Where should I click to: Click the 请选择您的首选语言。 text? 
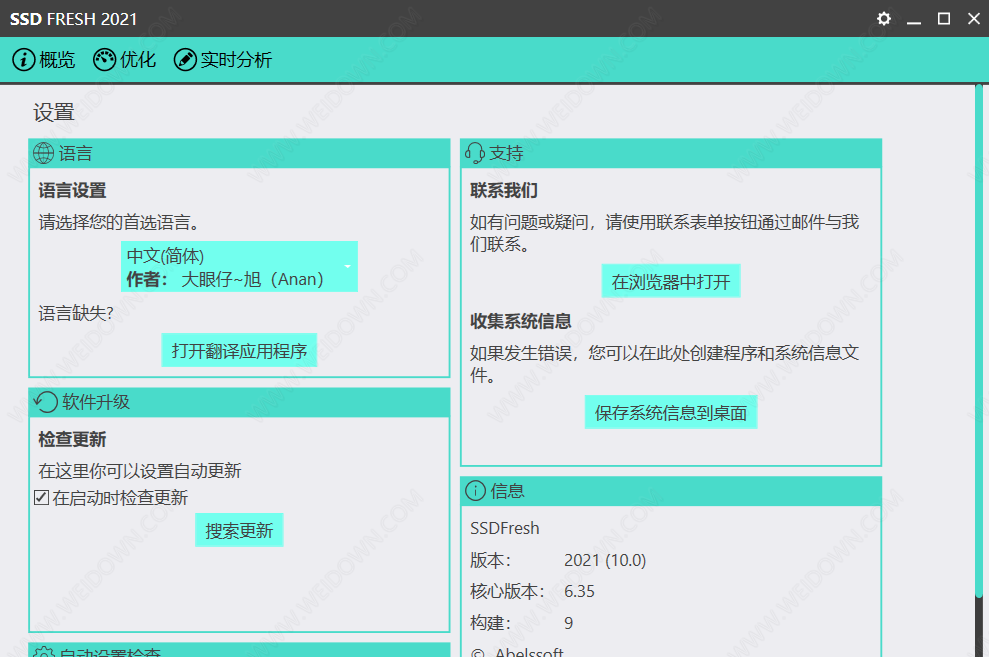pyautogui.click(x=120, y=222)
